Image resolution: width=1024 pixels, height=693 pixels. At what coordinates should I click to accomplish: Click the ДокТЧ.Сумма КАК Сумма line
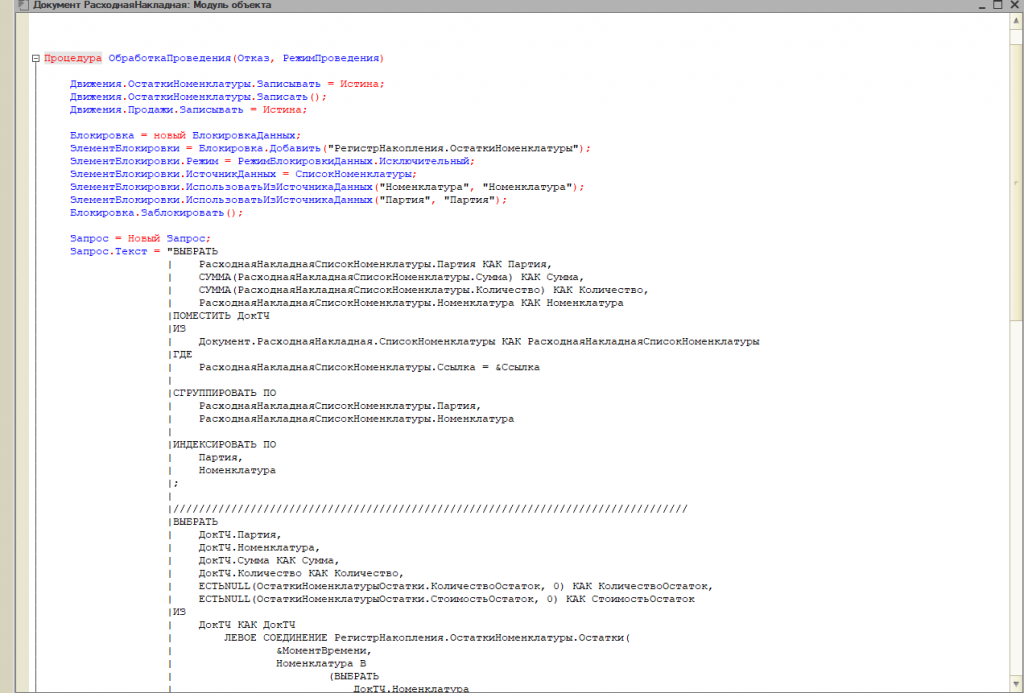[x=268, y=560]
